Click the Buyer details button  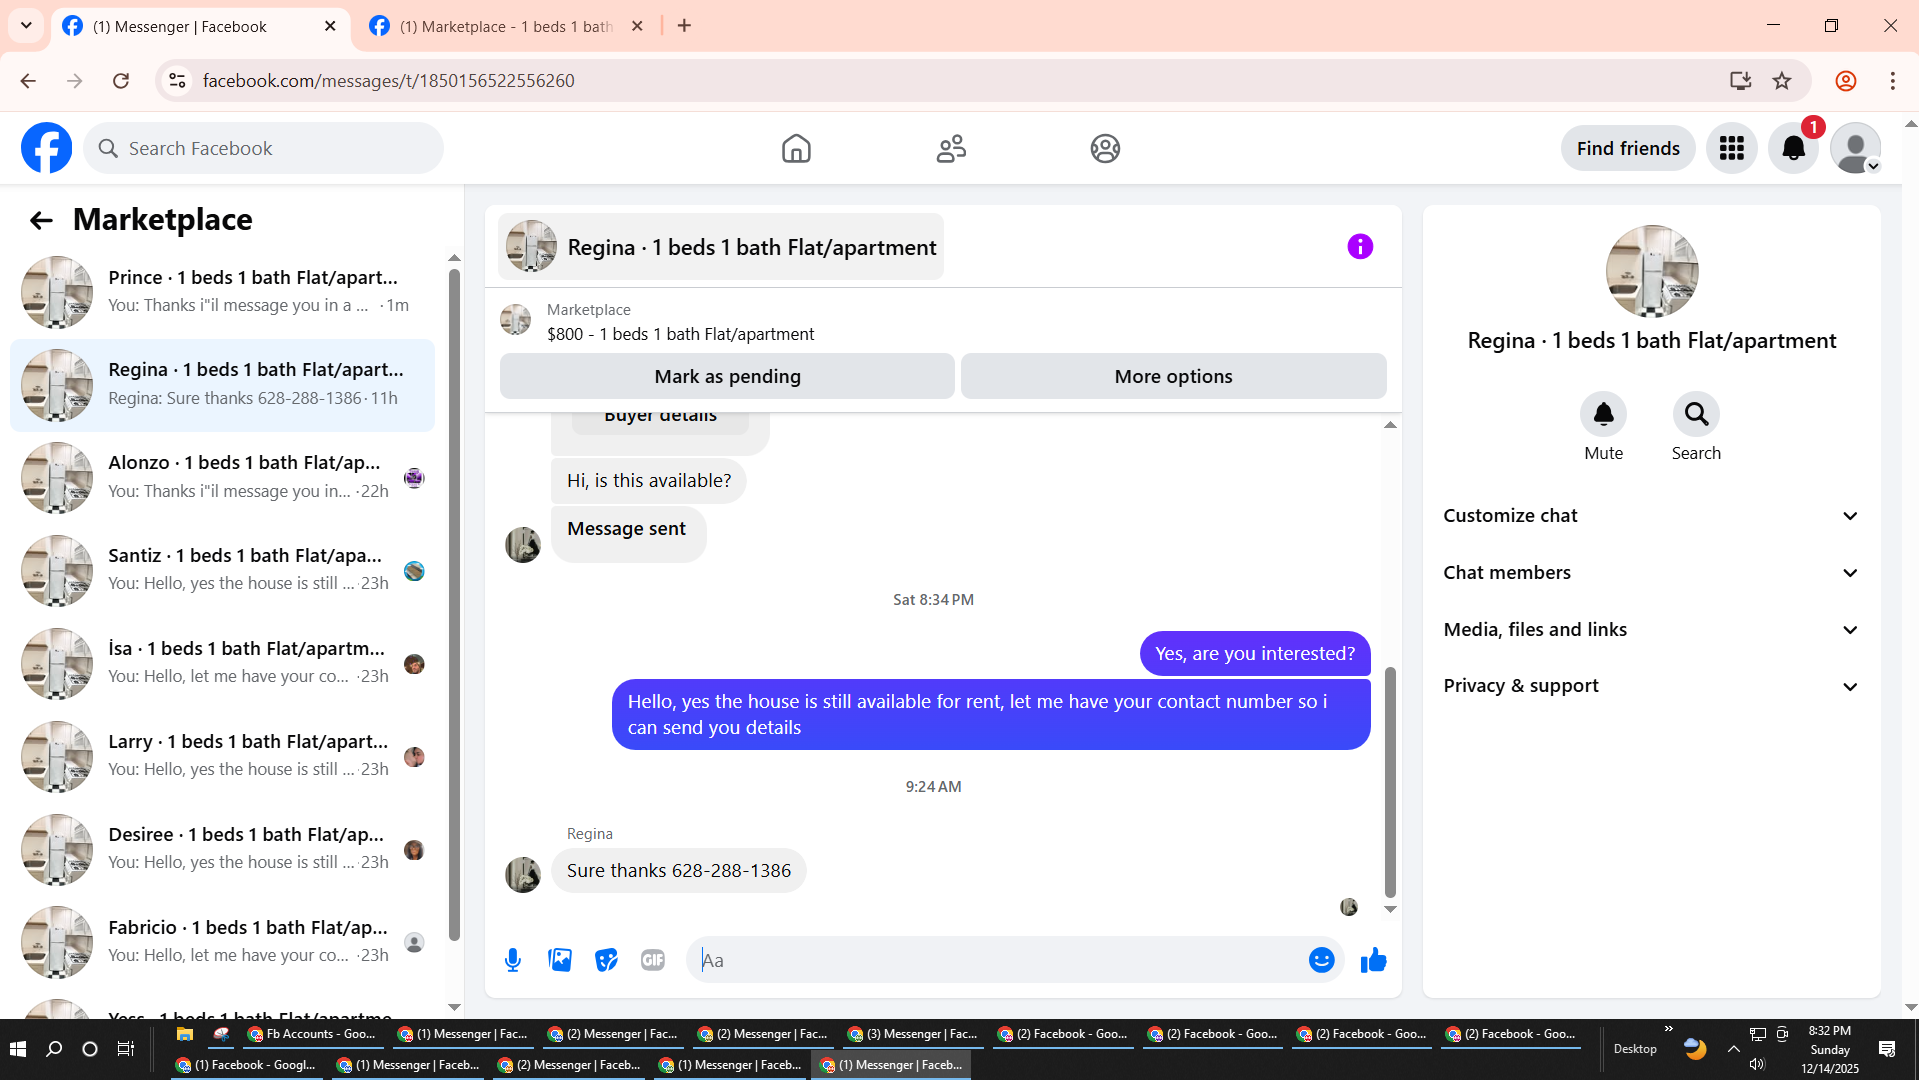(660, 418)
